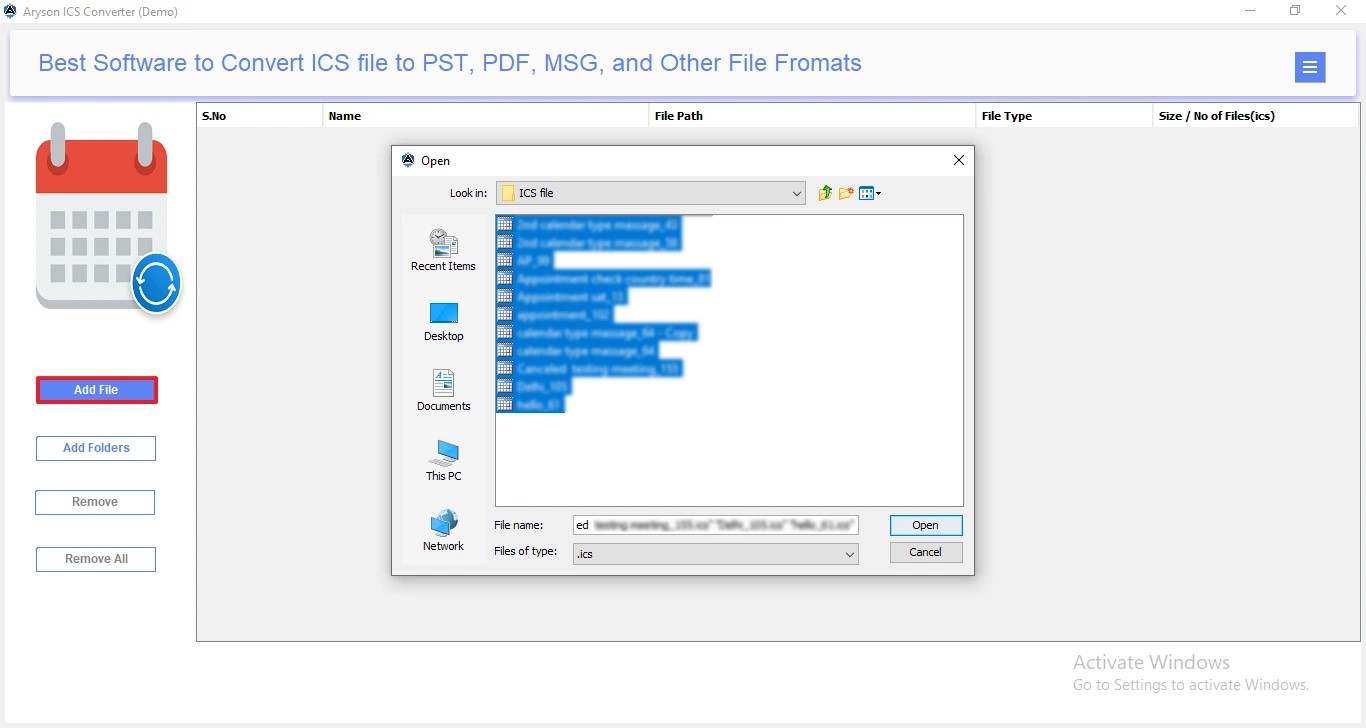Viewport: 1366px width, 728px height.
Task: Select the Canceled testing meeting file
Action: (590, 369)
